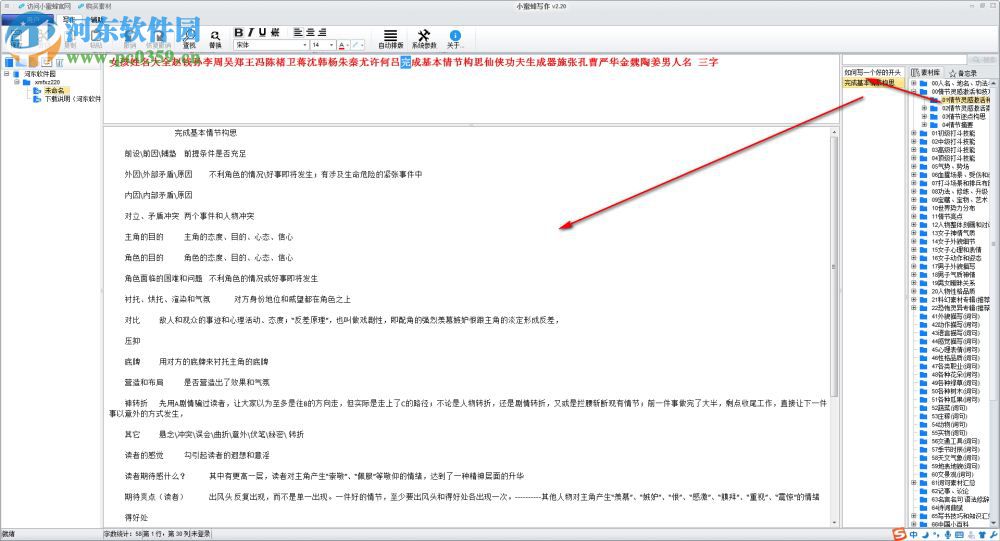Click the Sogou microphone voice input icon

948,535
